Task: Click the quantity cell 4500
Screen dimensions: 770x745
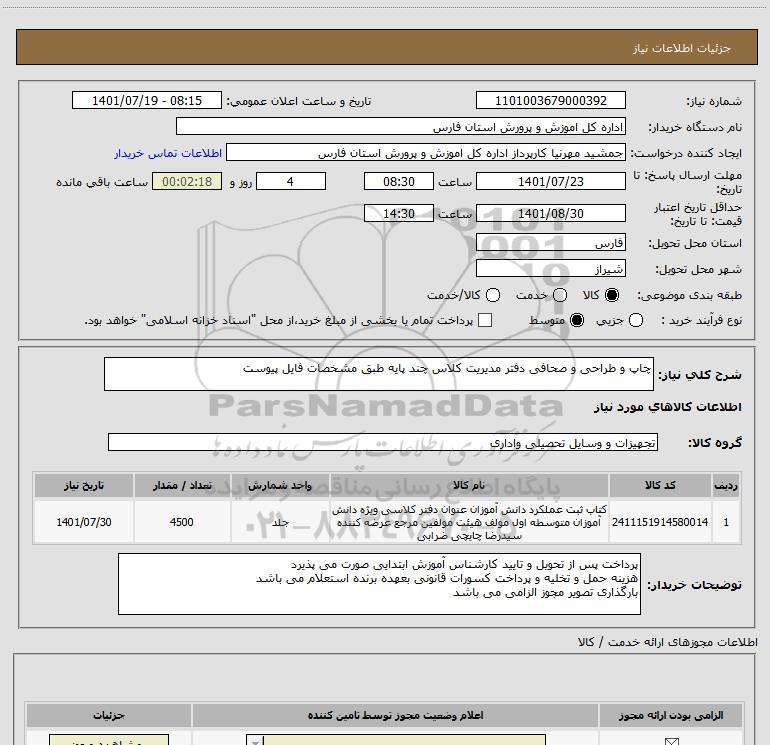Action: click(x=182, y=522)
